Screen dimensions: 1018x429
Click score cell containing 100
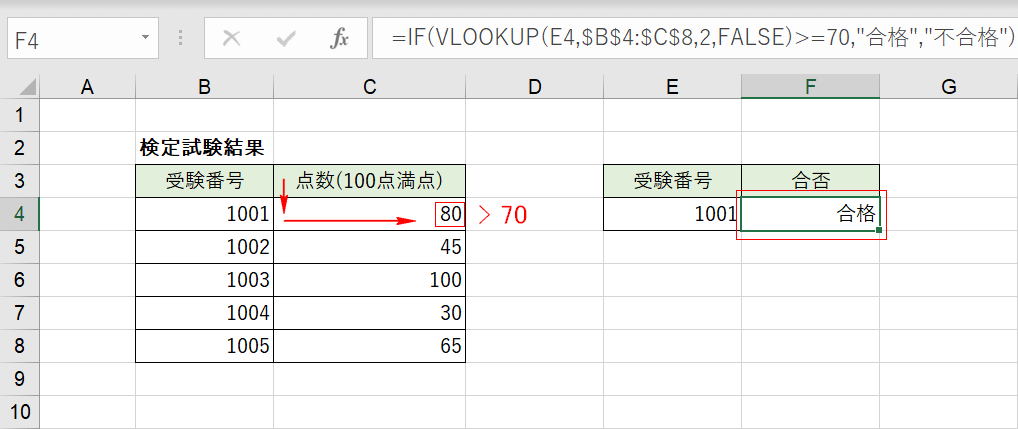(x=369, y=280)
